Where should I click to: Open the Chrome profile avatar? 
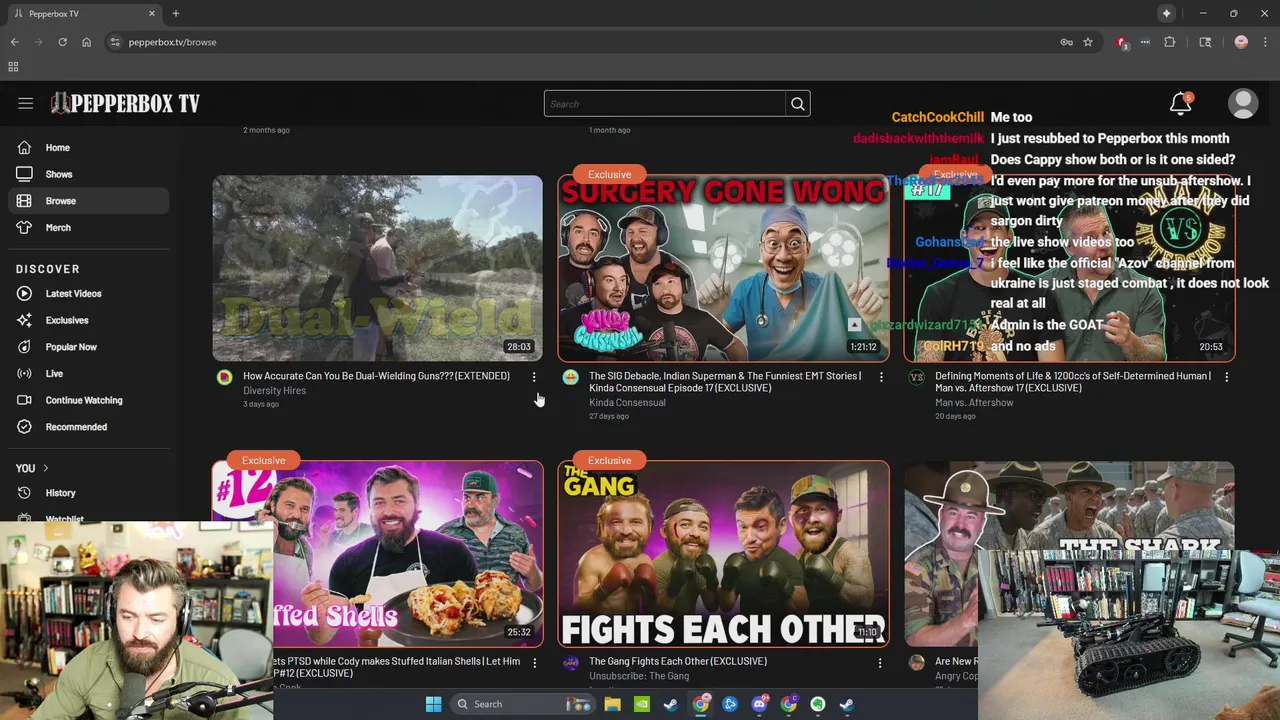click(x=1241, y=42)
